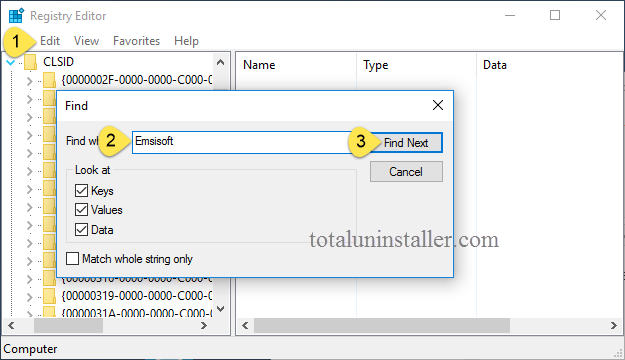Expand the {0000002F-0000-0000-C000 key
625x360 pixels.
pyautogui.click(x=29, y=81)
